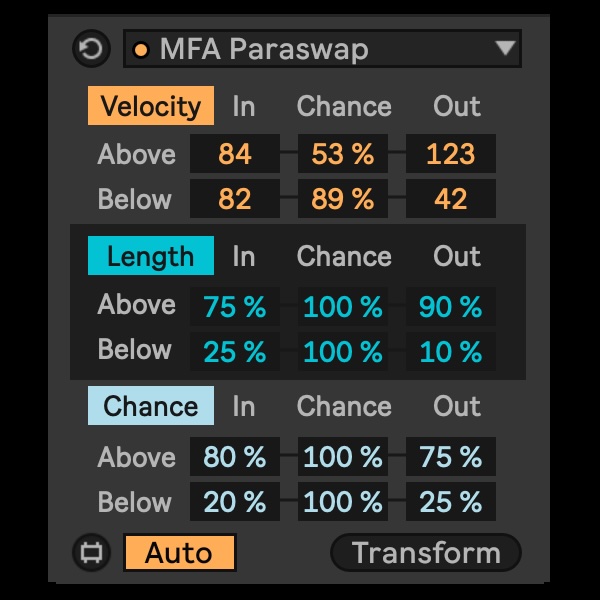Click the Chance Above In 80 % field
Image resolution: width=600 pixels, height=600 pixels.
coord(235,457)
